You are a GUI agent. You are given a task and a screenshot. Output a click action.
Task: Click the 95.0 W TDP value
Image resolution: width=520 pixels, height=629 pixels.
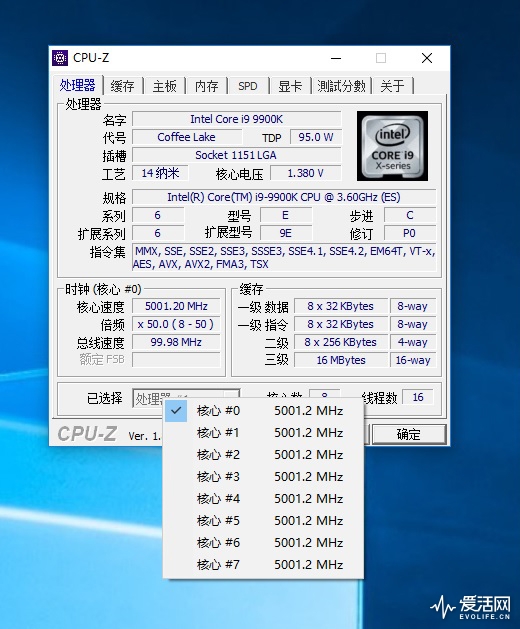point(316,137)
